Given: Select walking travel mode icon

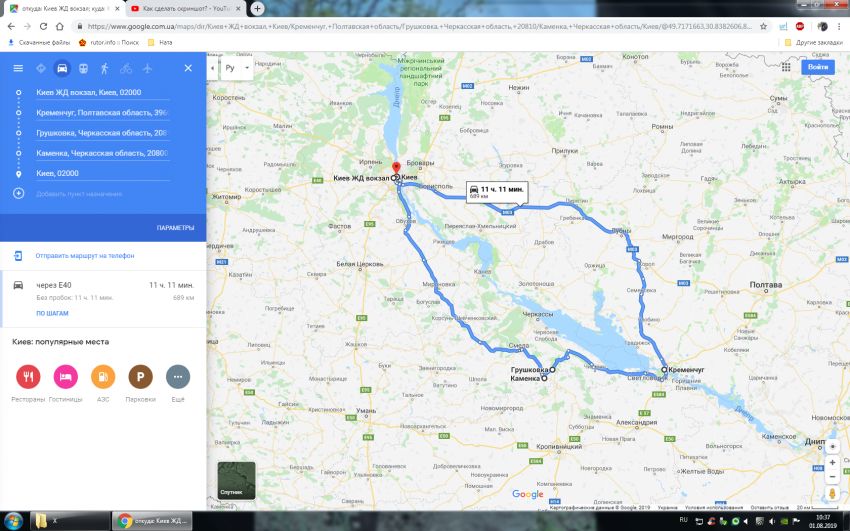Looking at the screenshot, I should click(x=105, y=68).
